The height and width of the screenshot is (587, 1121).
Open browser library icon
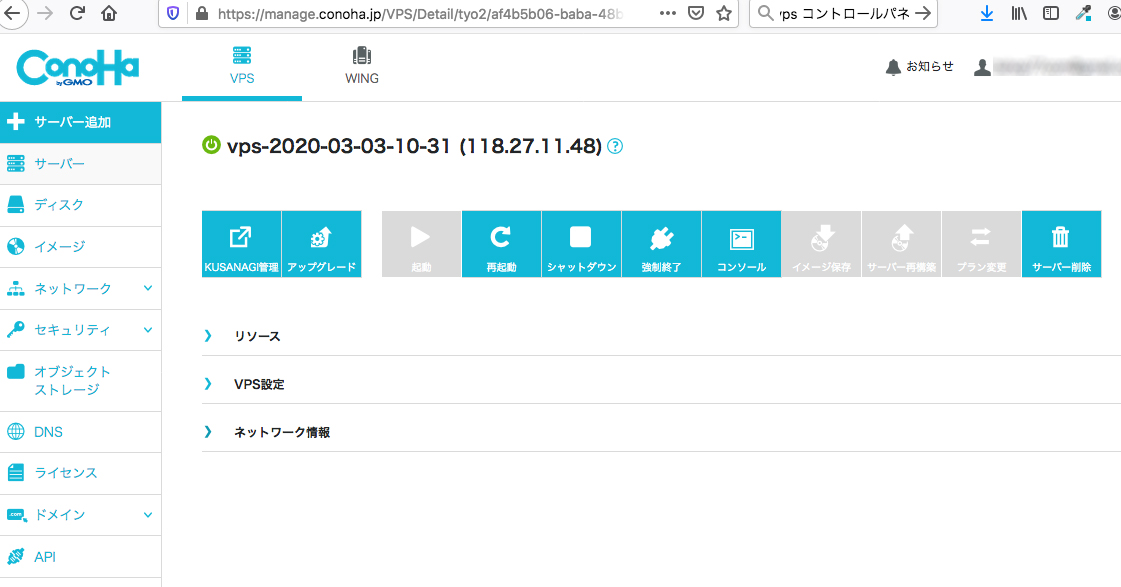click(1019, 13)
